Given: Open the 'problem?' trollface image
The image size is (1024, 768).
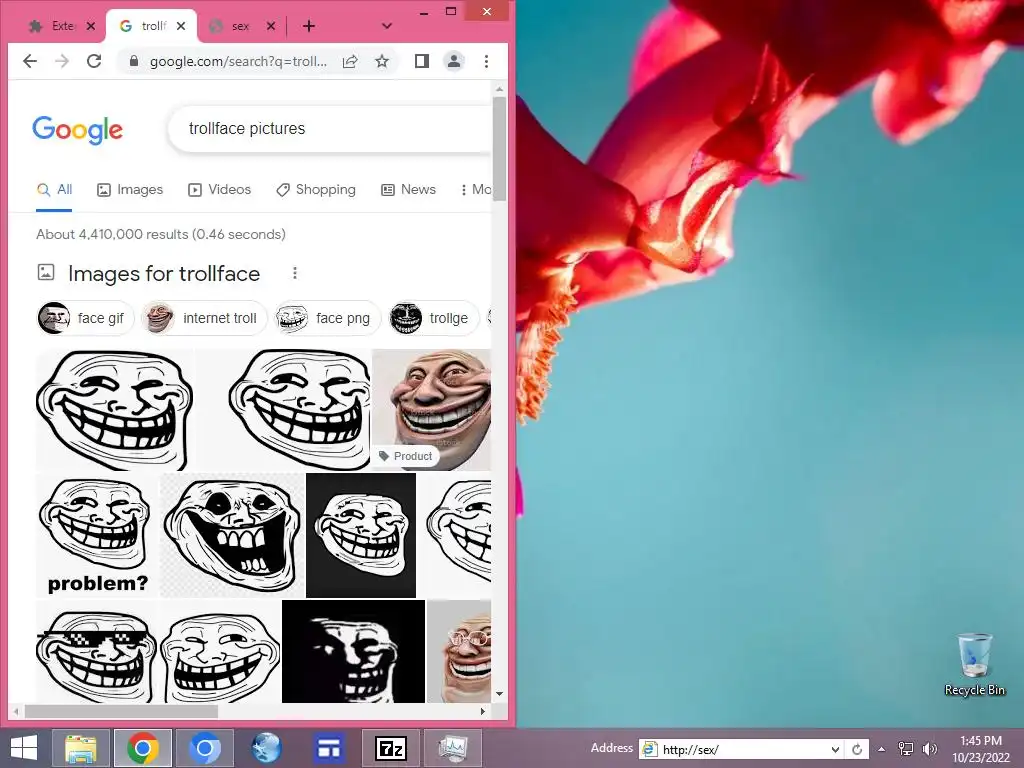Looking at the screenshot, I should point(97,536).
